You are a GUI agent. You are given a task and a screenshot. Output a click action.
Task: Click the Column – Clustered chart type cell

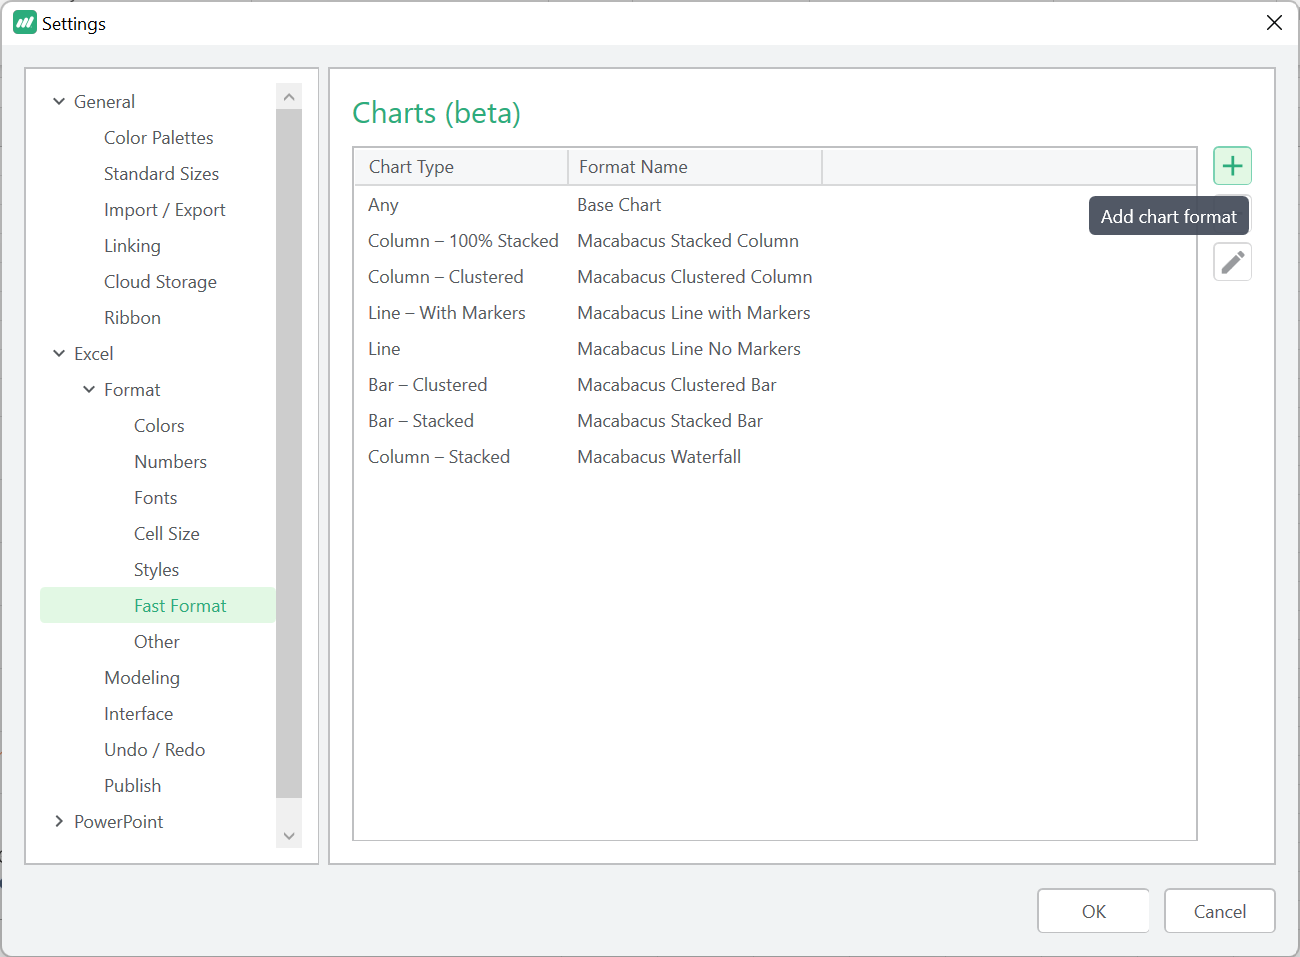point(445,277)
